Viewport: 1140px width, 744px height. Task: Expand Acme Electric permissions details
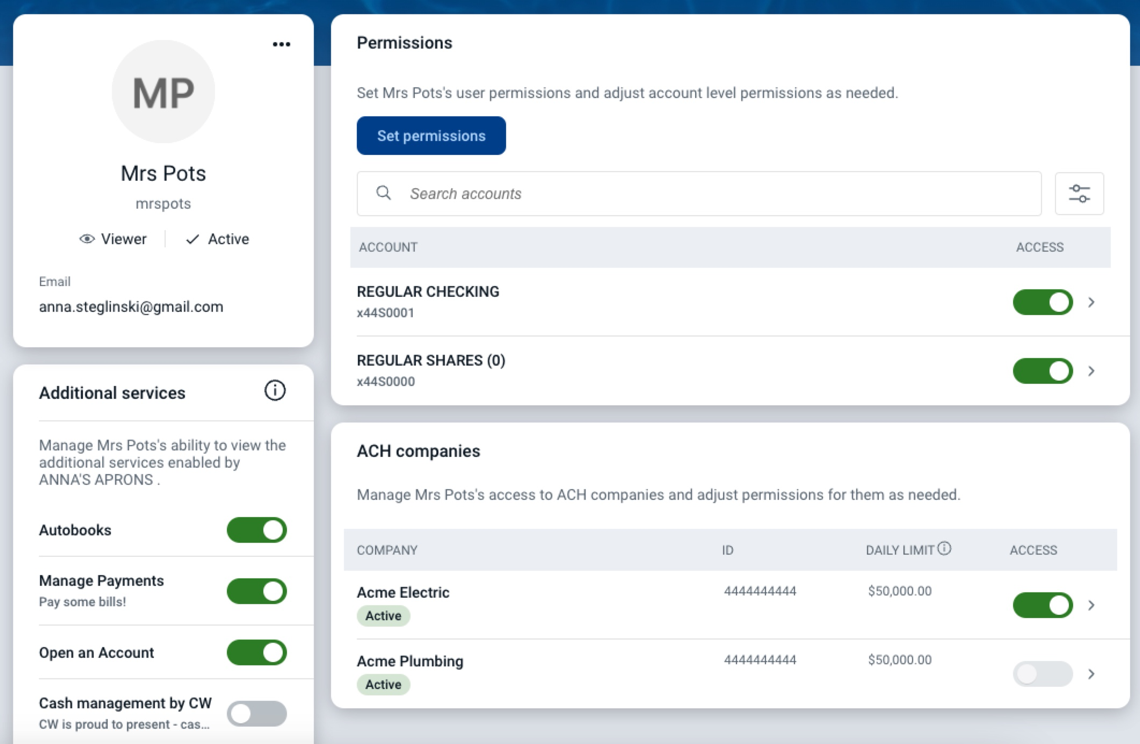[x=1090, y=605]
